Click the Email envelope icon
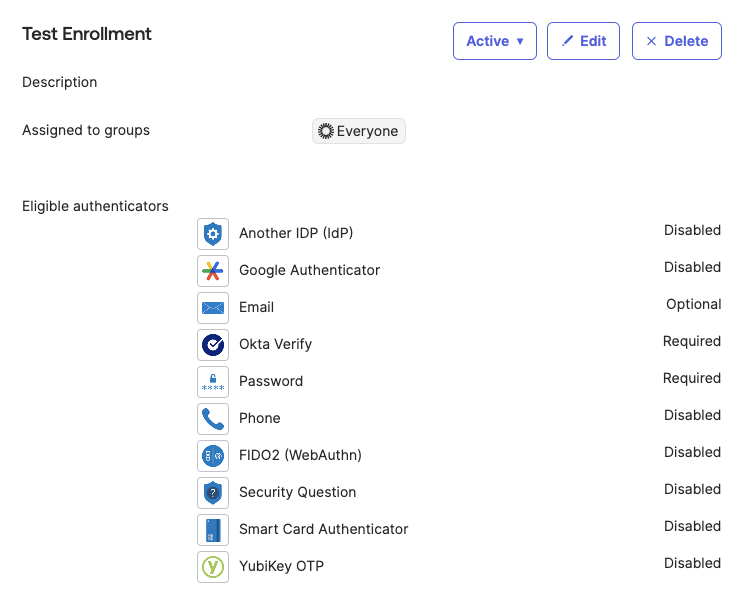 click(x=212, y=308)
